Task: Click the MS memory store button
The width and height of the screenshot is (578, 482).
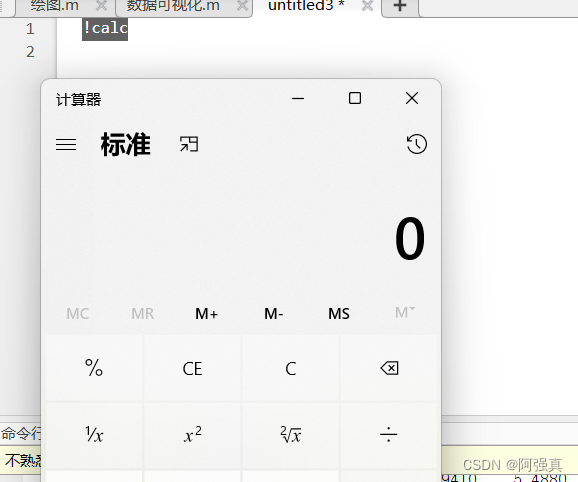Action: (x=339, y=314)
